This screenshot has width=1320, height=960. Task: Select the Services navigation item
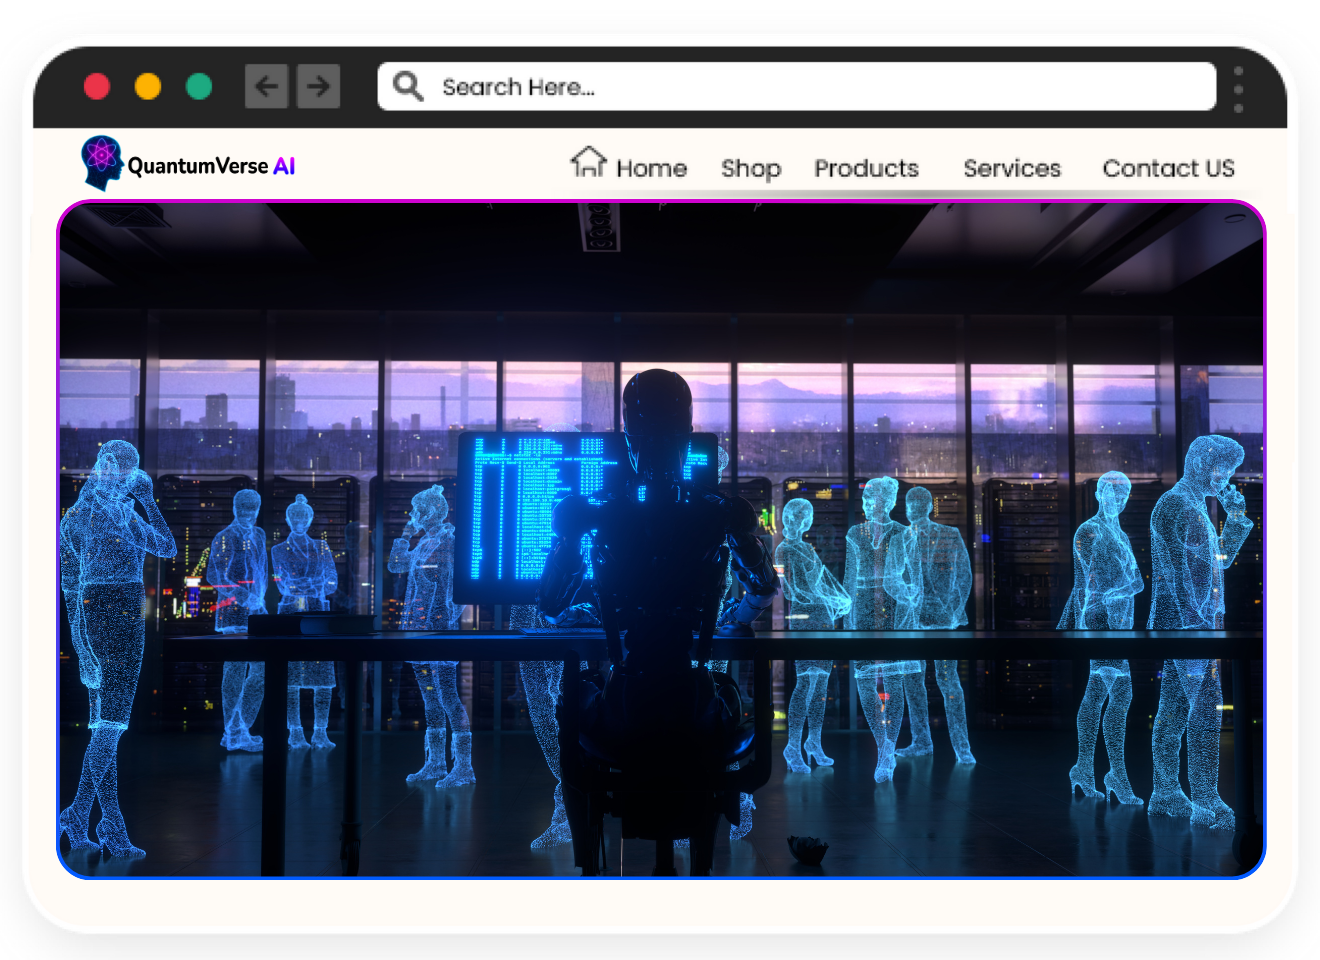coord(1012,168)
